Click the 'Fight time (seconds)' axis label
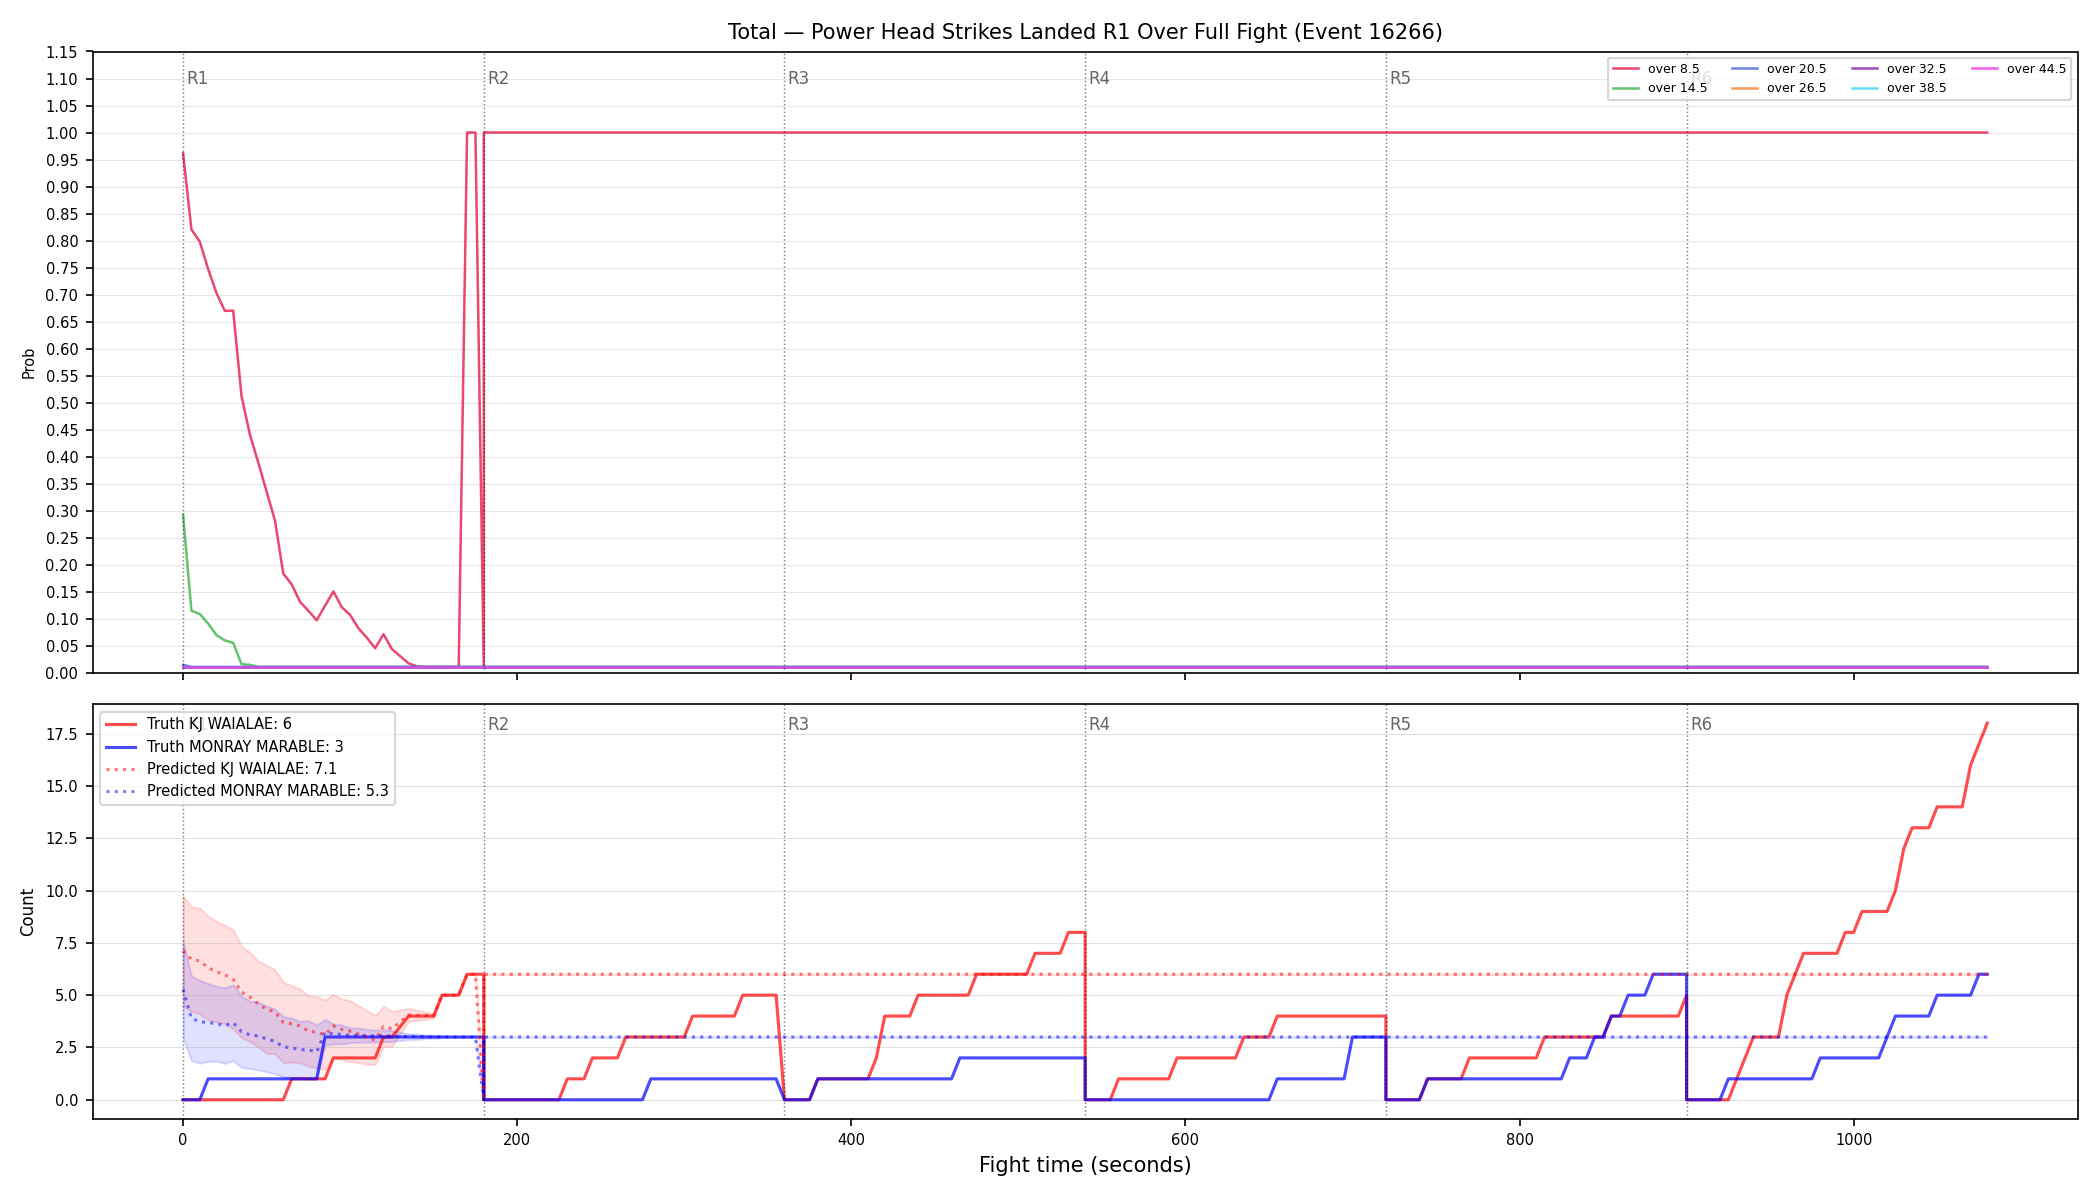This screenshot has width=2100, height=1200. coord(1085,1165)
